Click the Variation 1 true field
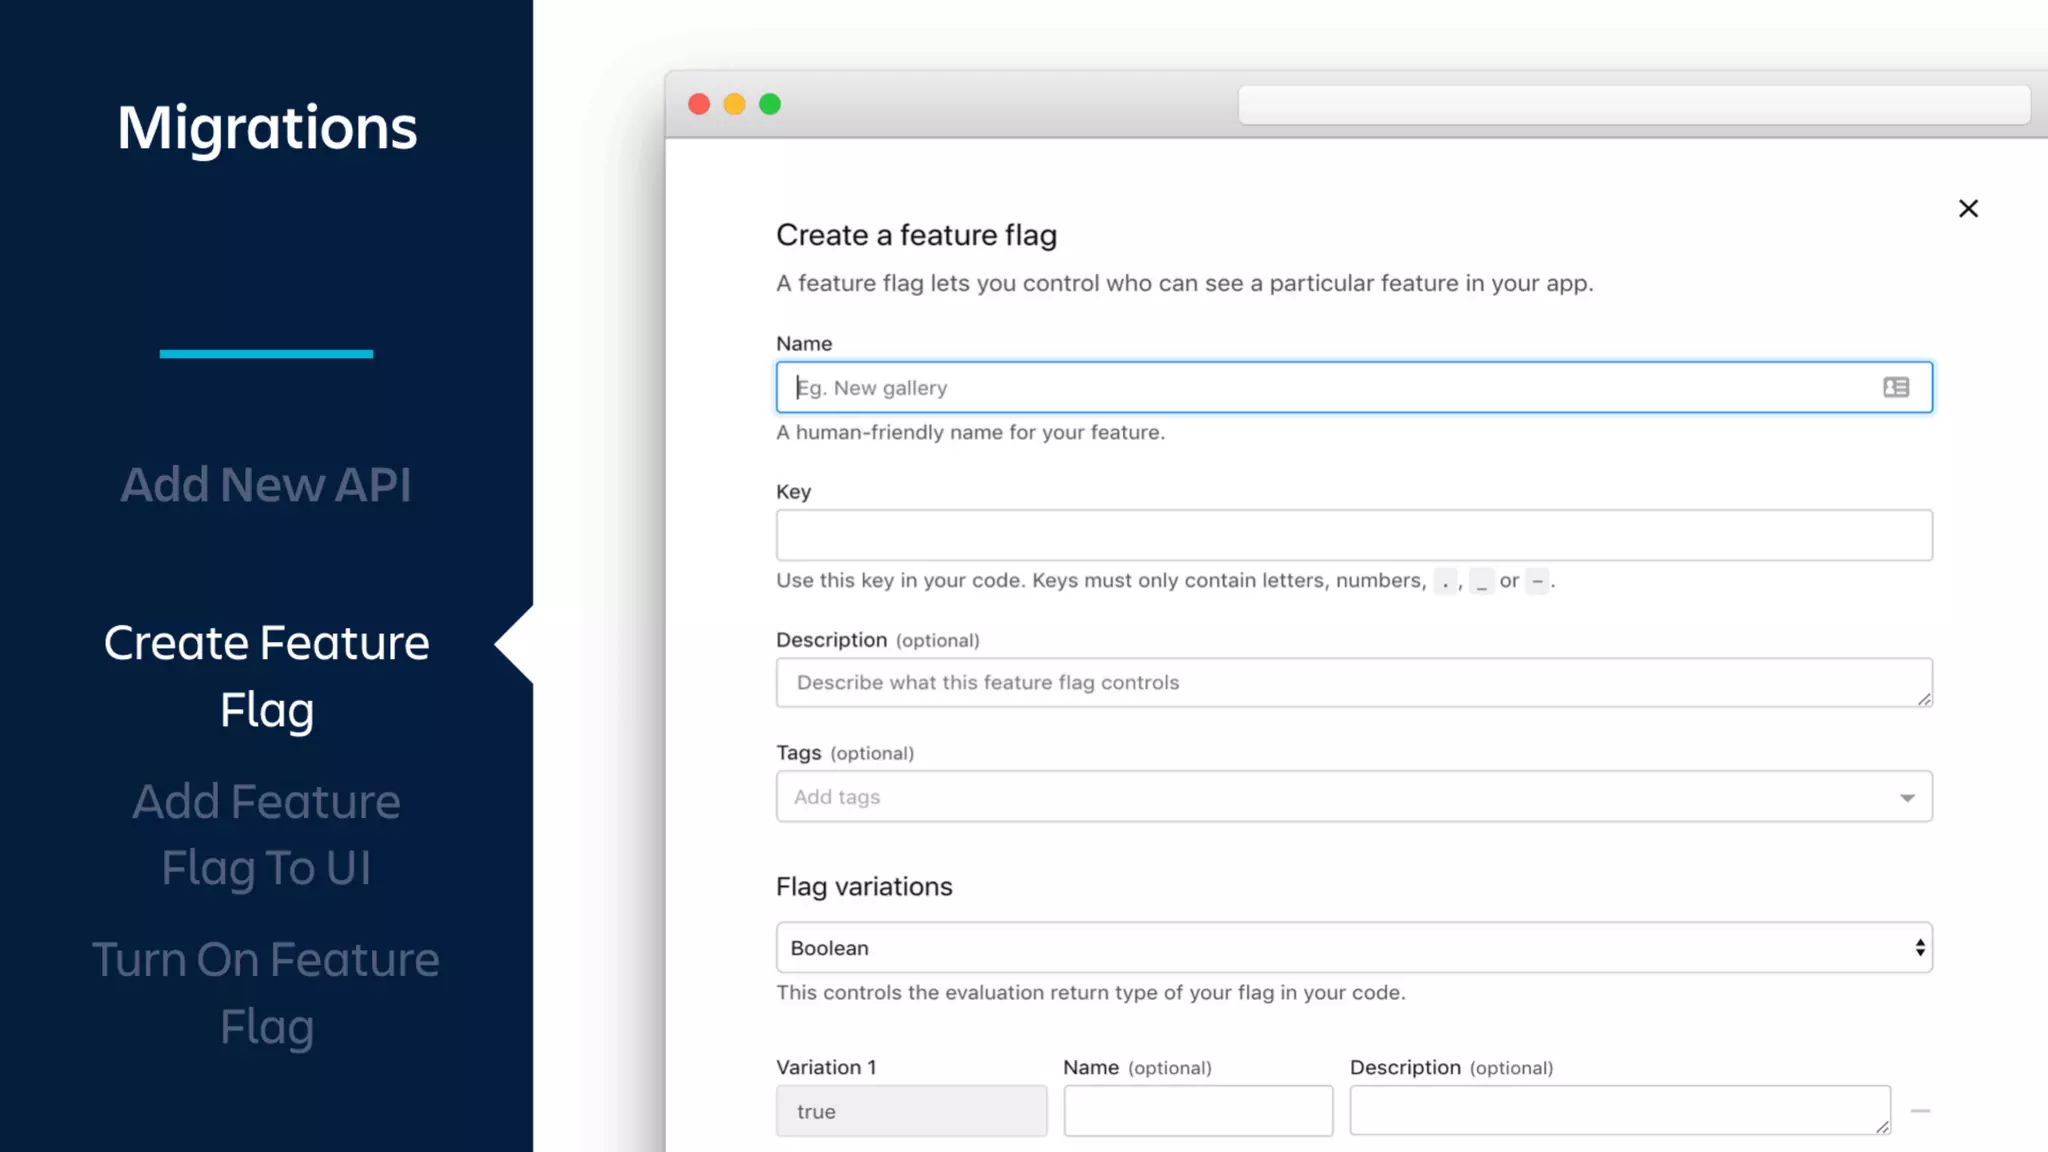The image size is (2048, 1152). (x=911, y=1111)
